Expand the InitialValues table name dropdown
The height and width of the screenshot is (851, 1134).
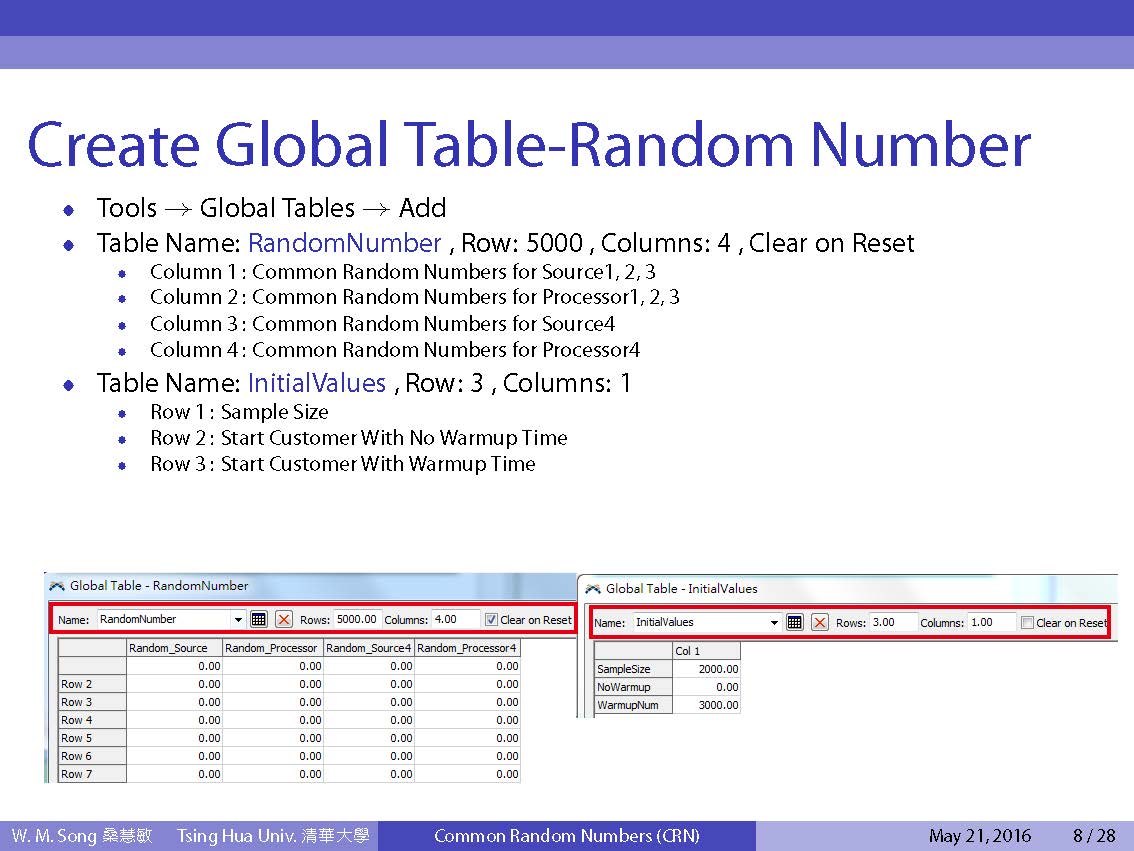(x=774, y=623)
